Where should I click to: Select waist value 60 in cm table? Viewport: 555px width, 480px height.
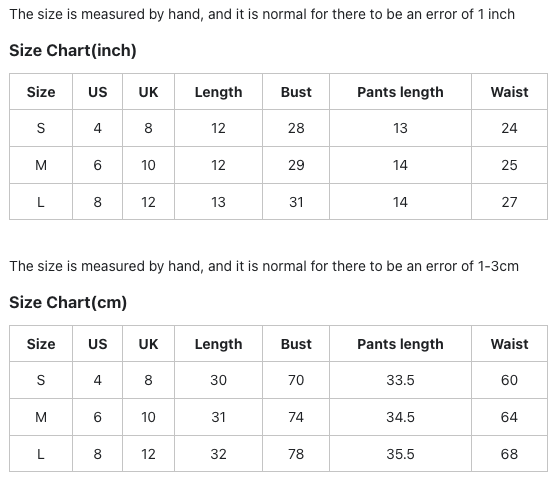[x=509, y=380]
